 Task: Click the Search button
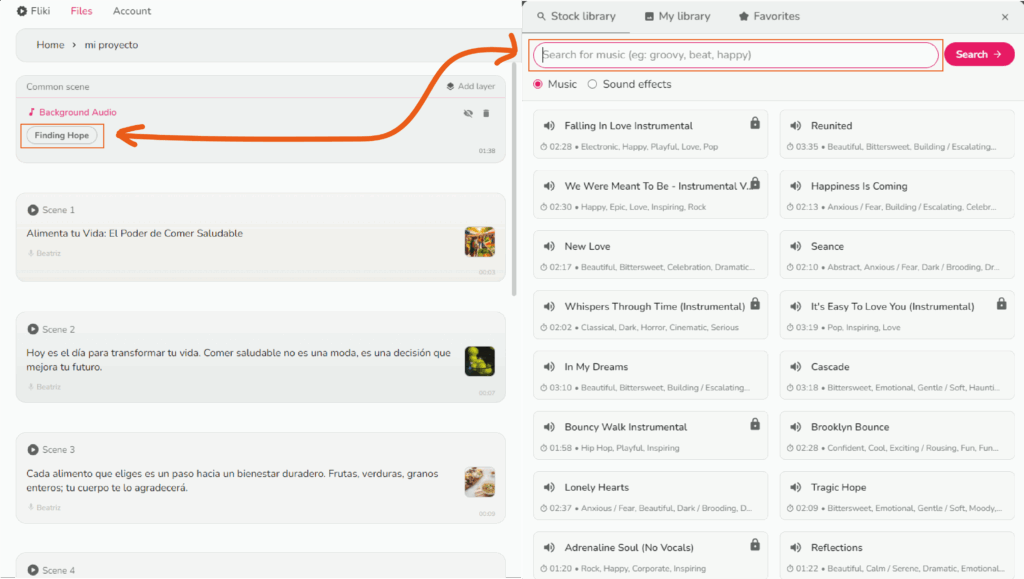tap(978, 55)
